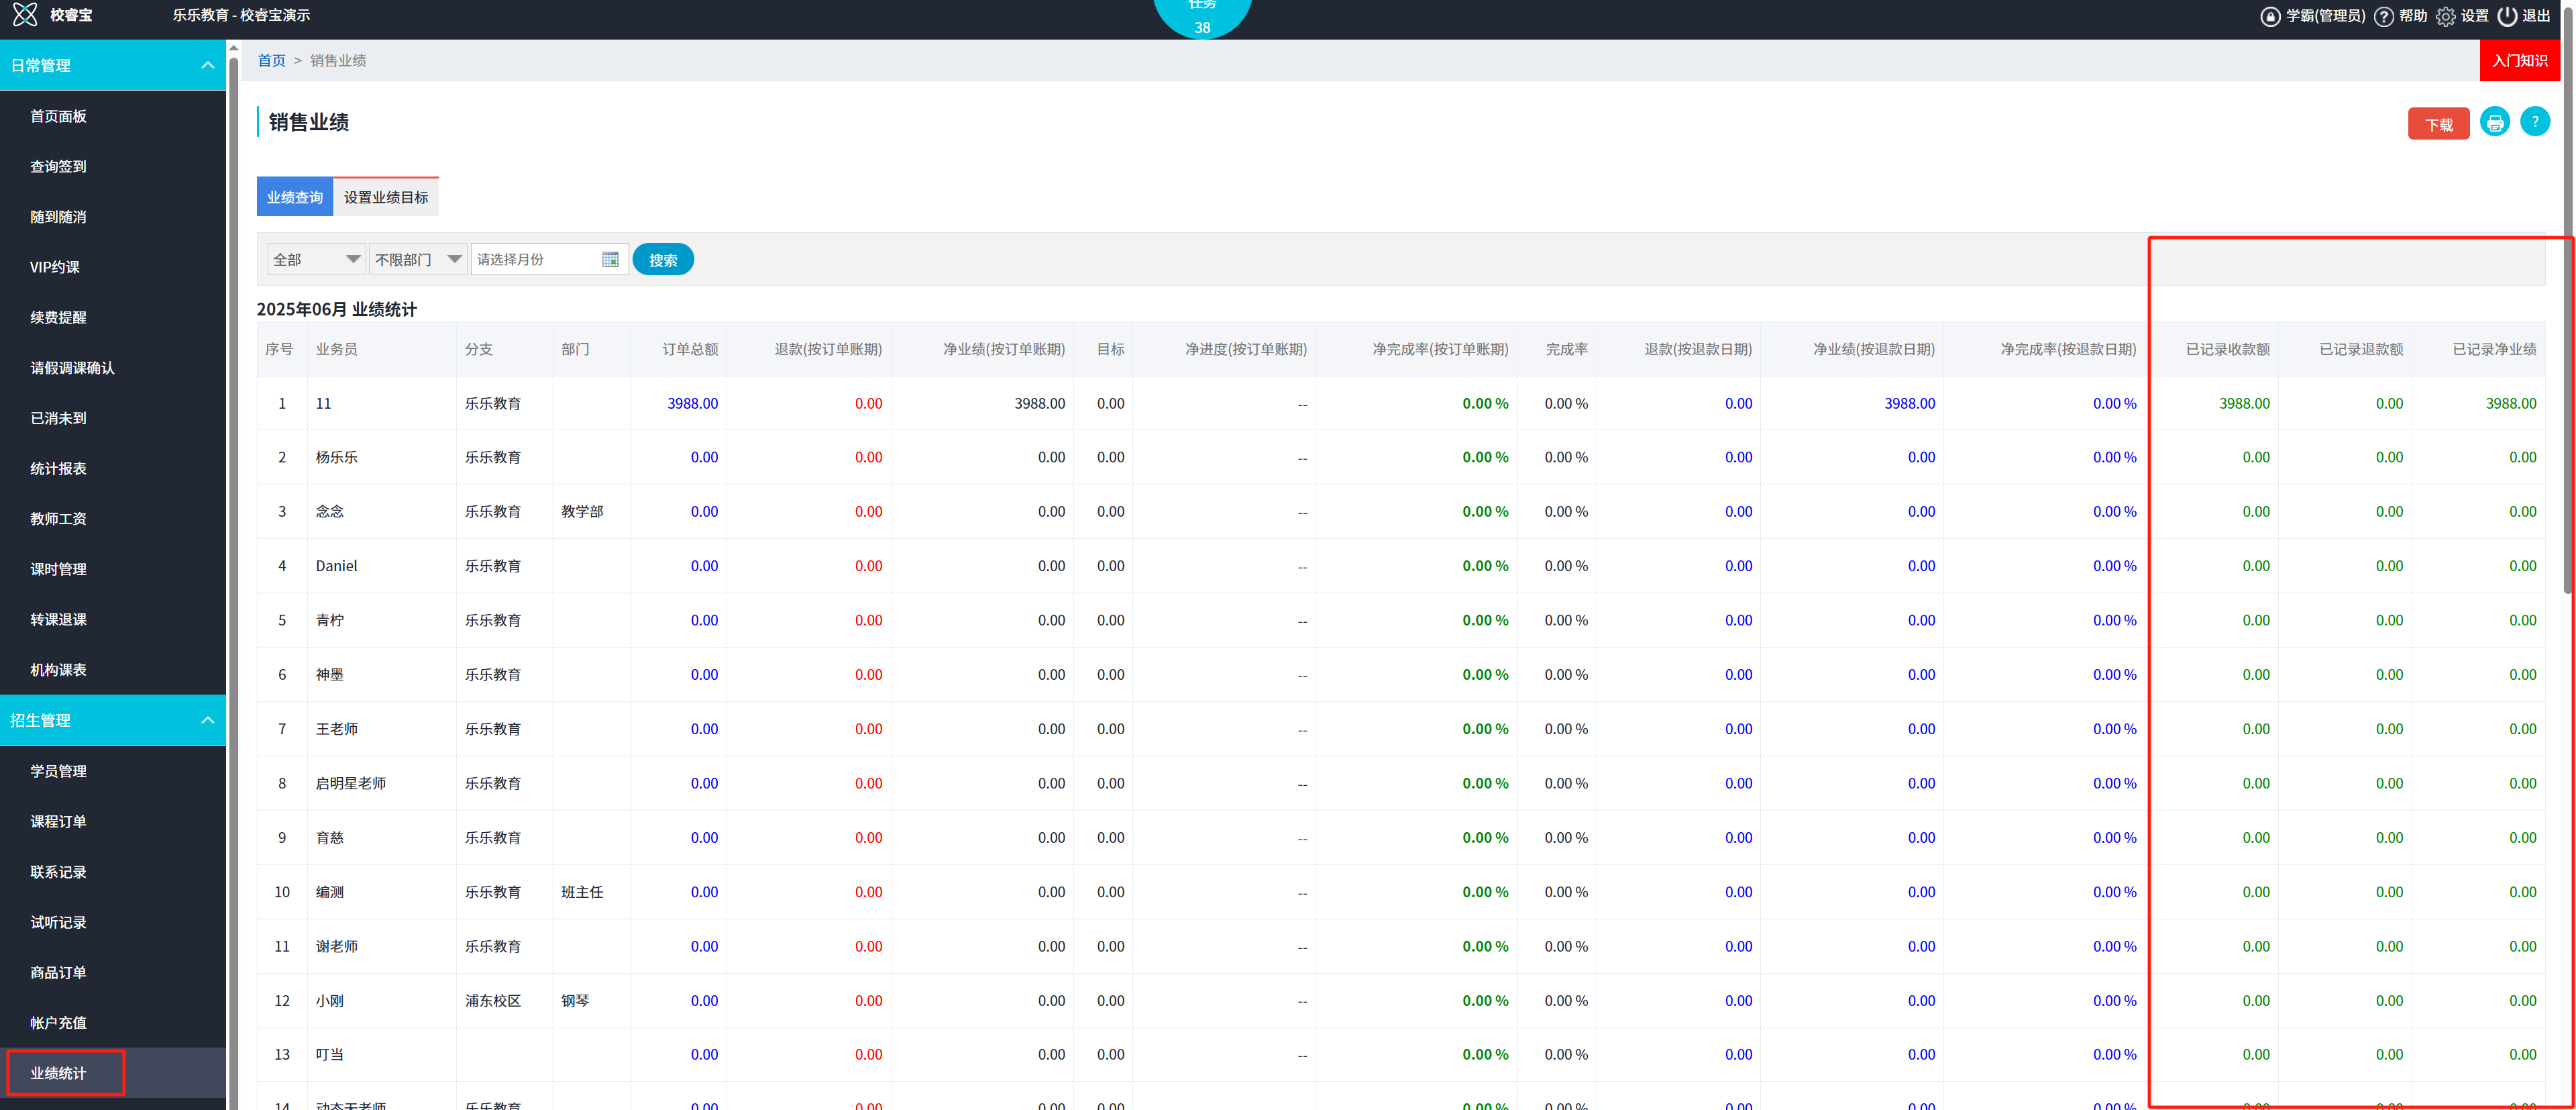2576x1110 pixels.
Task: Open the 不限部门 department dropdown
Action: click(418, 260)
